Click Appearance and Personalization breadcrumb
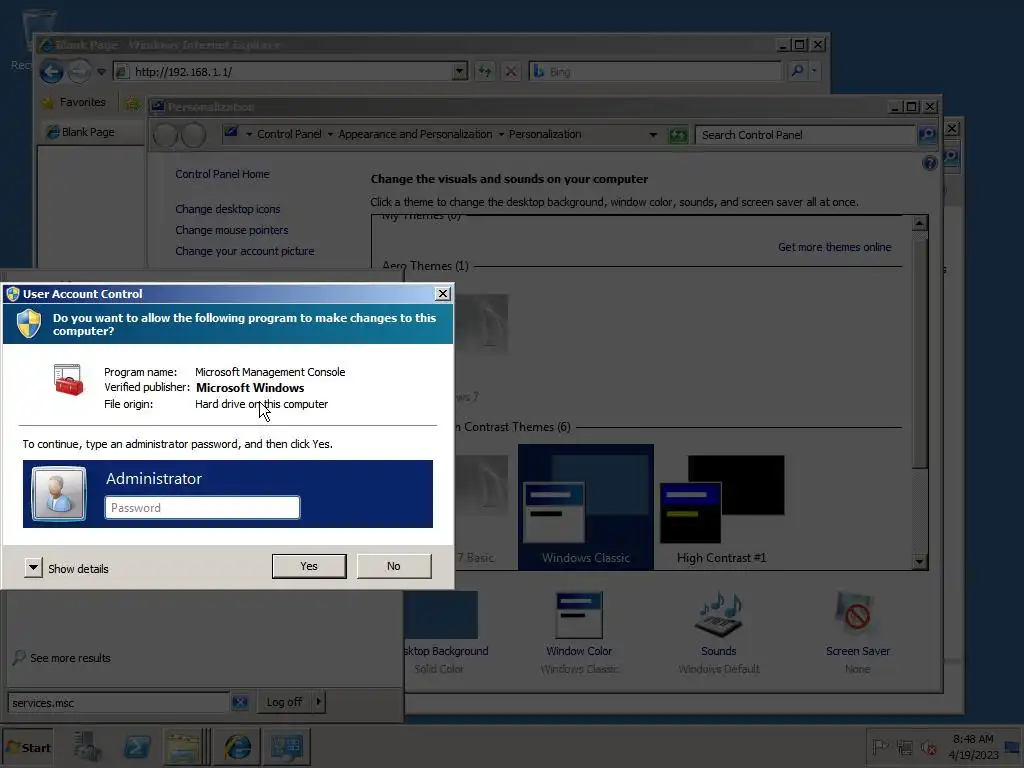1024x768 pixels. [x=415, y=134]
